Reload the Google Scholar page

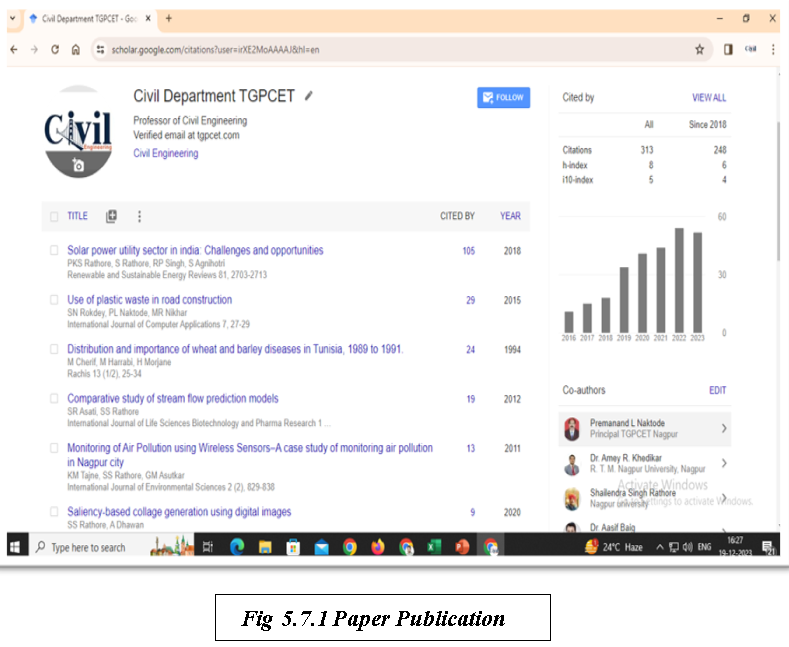pos(55,49)
